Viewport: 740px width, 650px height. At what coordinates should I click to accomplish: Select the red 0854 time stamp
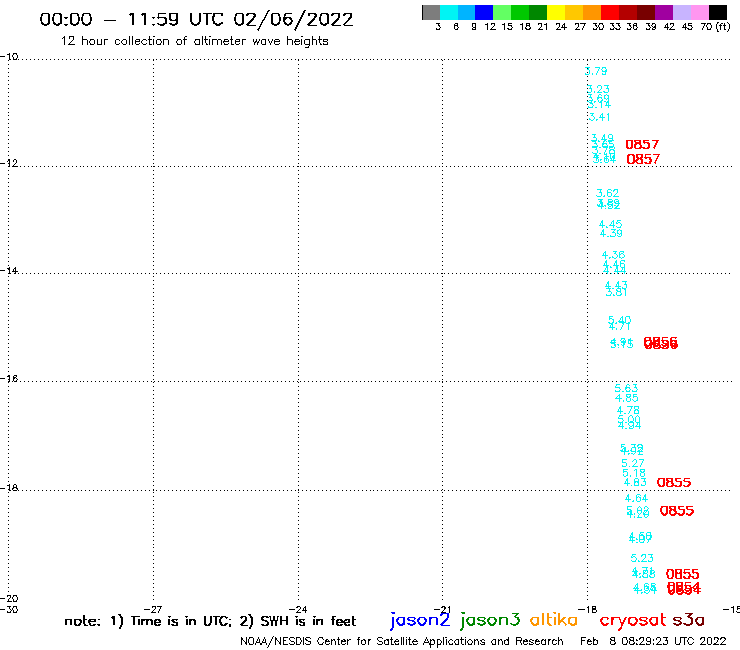point(684,589)
